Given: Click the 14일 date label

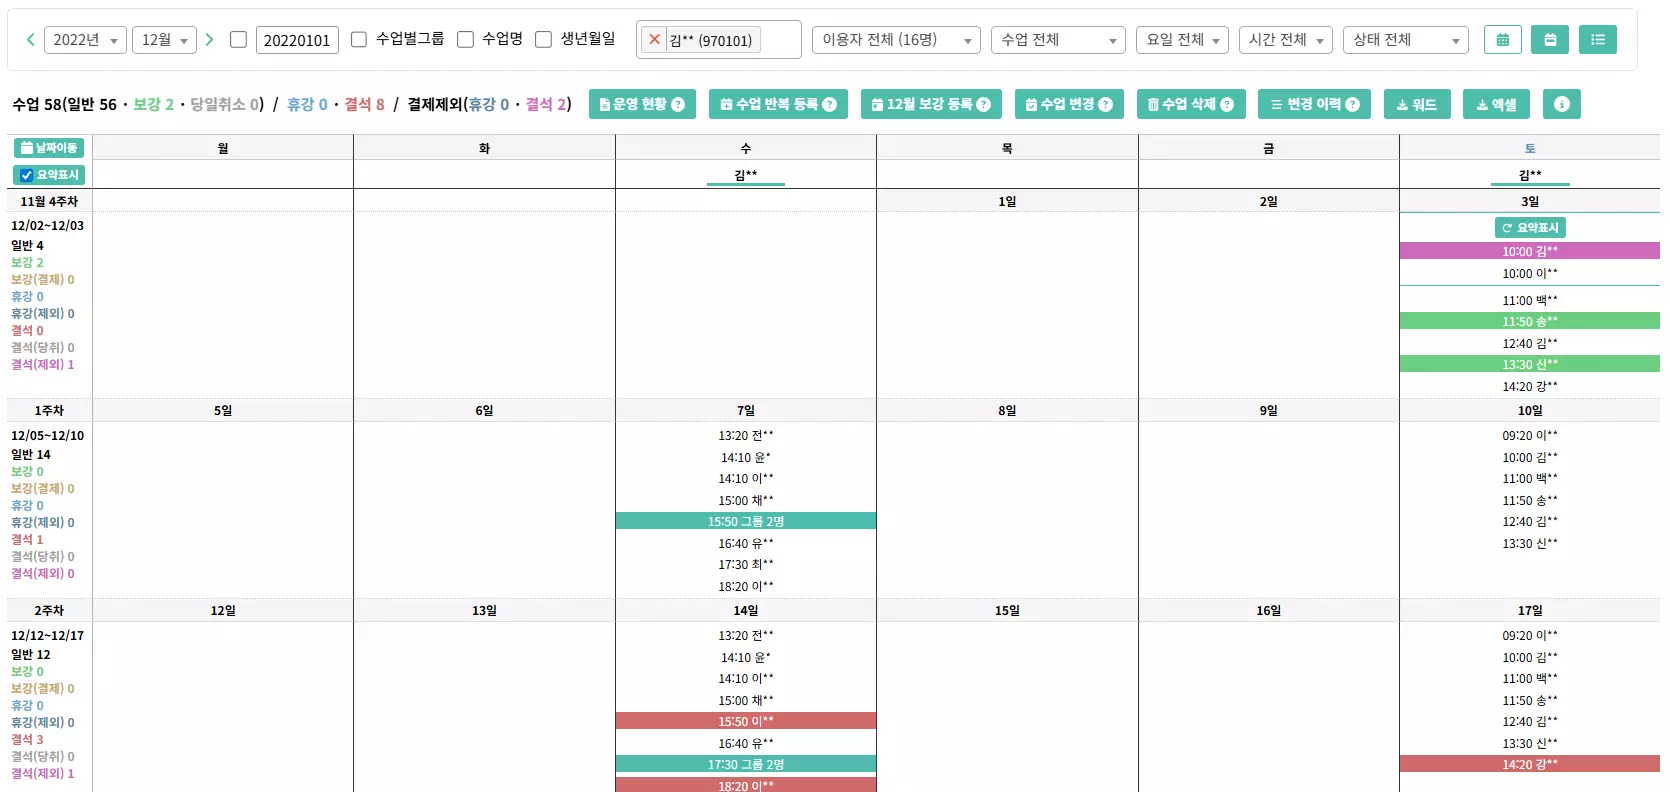Looking at the screenshot, I should coord(746,611).
